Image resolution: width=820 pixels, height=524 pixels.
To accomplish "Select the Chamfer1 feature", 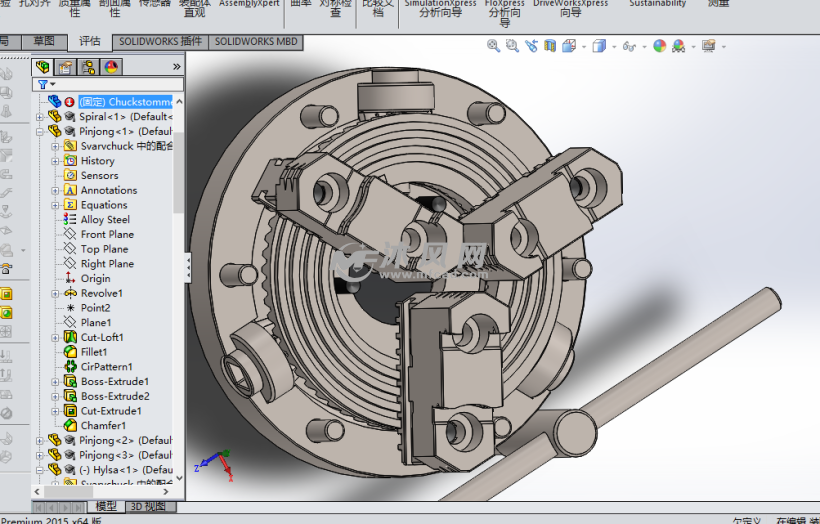I will tap(103, 426).
